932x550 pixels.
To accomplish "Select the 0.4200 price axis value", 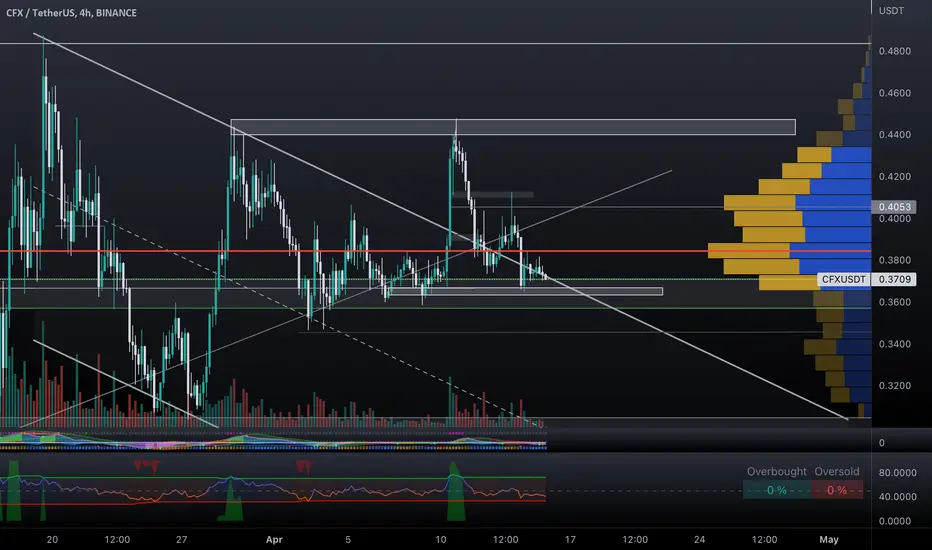I will point(895,177).
